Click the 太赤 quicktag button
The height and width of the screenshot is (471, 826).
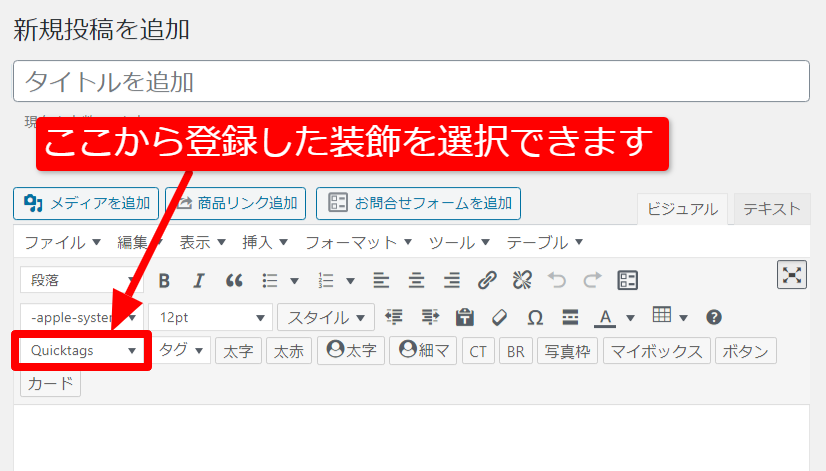[x=289, y=351]
